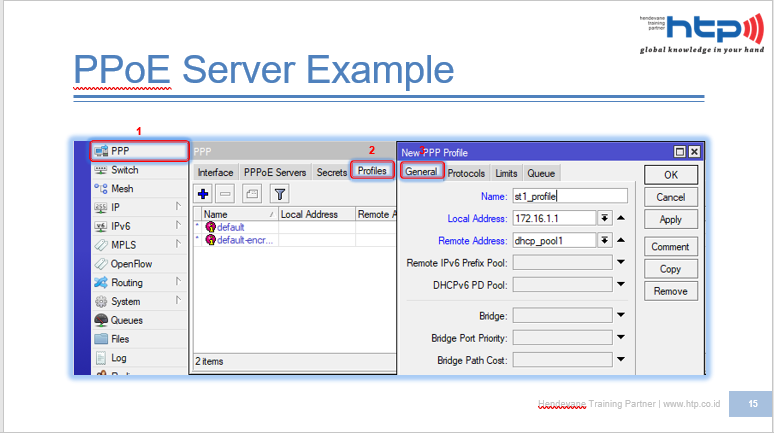774x433 pixels.
Task: Expand the Bridge Path Cost field
Action: pos(621,359)
